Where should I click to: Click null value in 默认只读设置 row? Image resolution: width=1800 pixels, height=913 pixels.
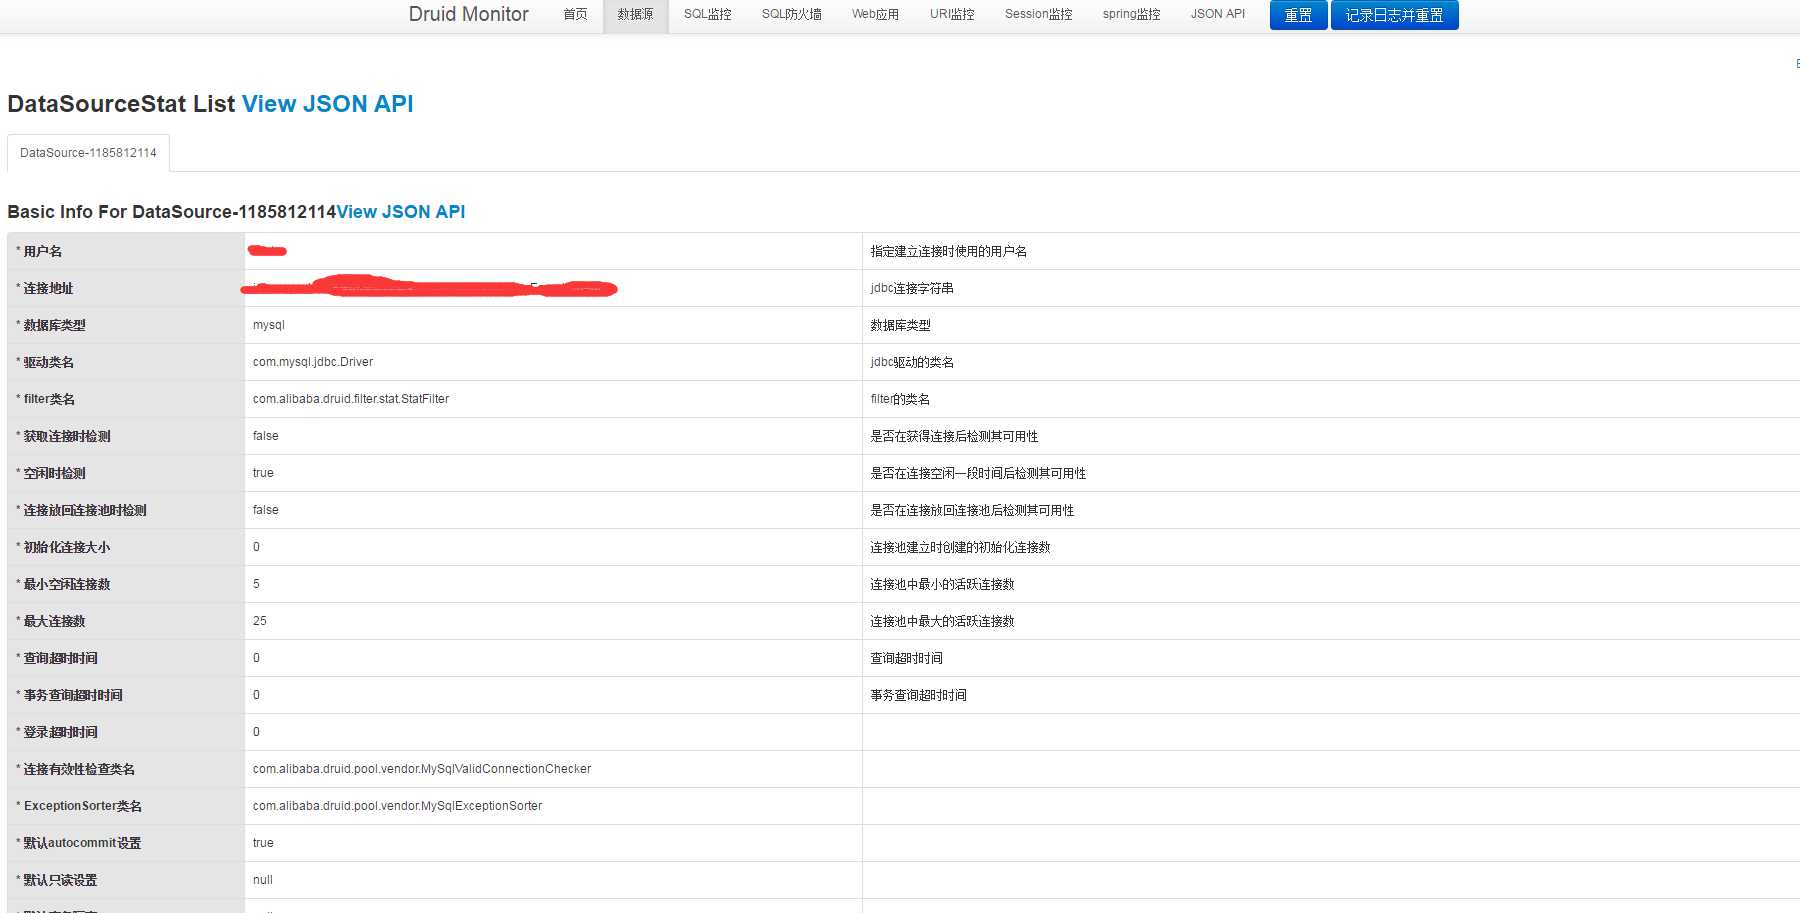tap(263, 880)
